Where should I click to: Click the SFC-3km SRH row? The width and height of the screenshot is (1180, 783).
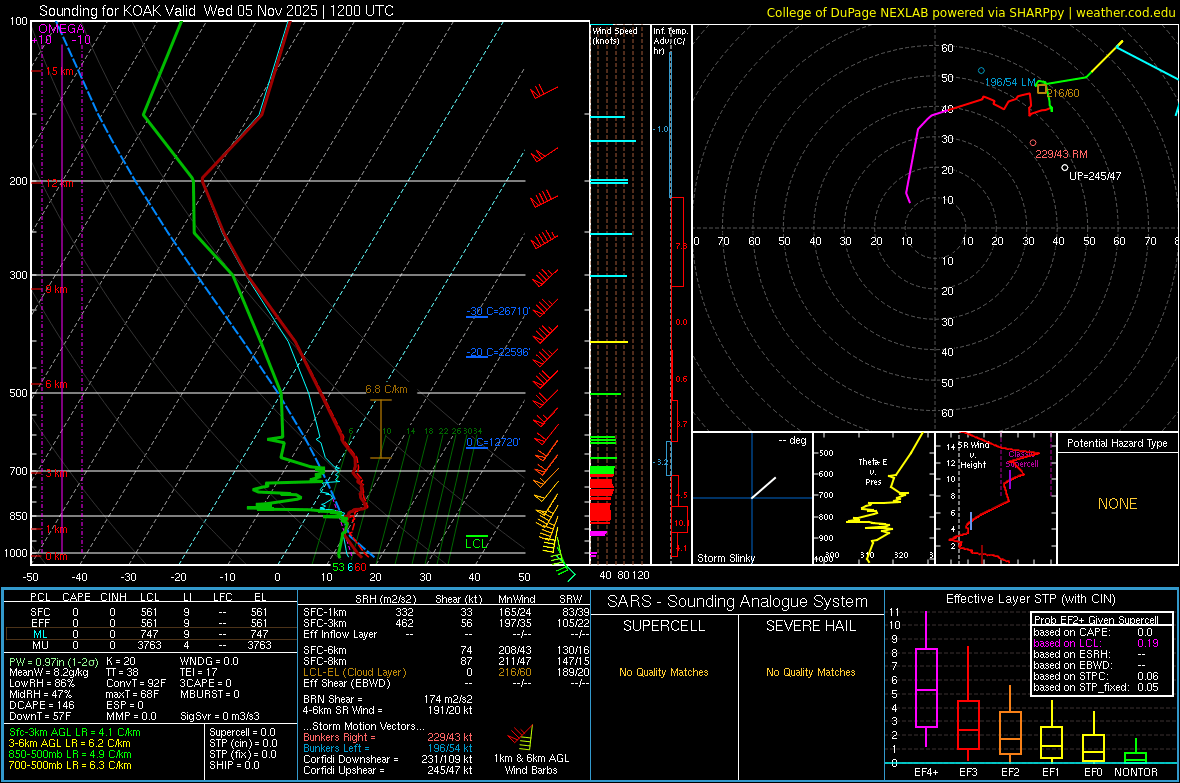(x=446, y=623)
